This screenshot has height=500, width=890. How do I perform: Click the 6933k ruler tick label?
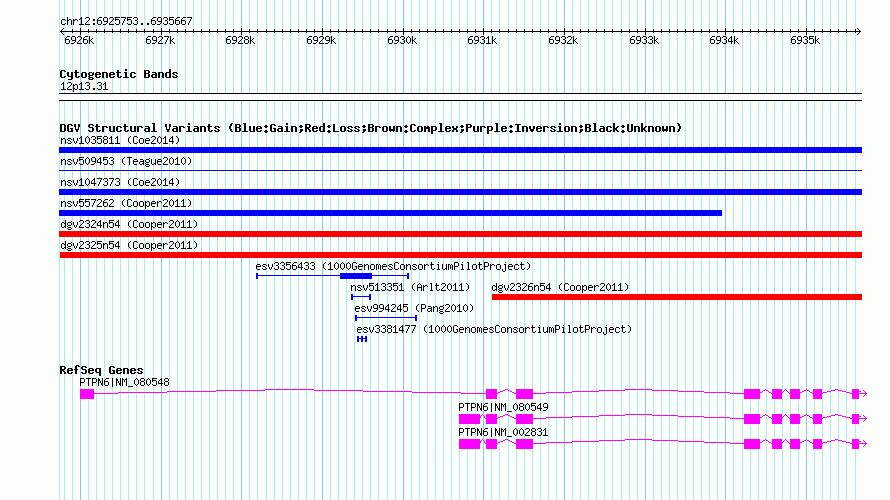click(x=644, y=40)
